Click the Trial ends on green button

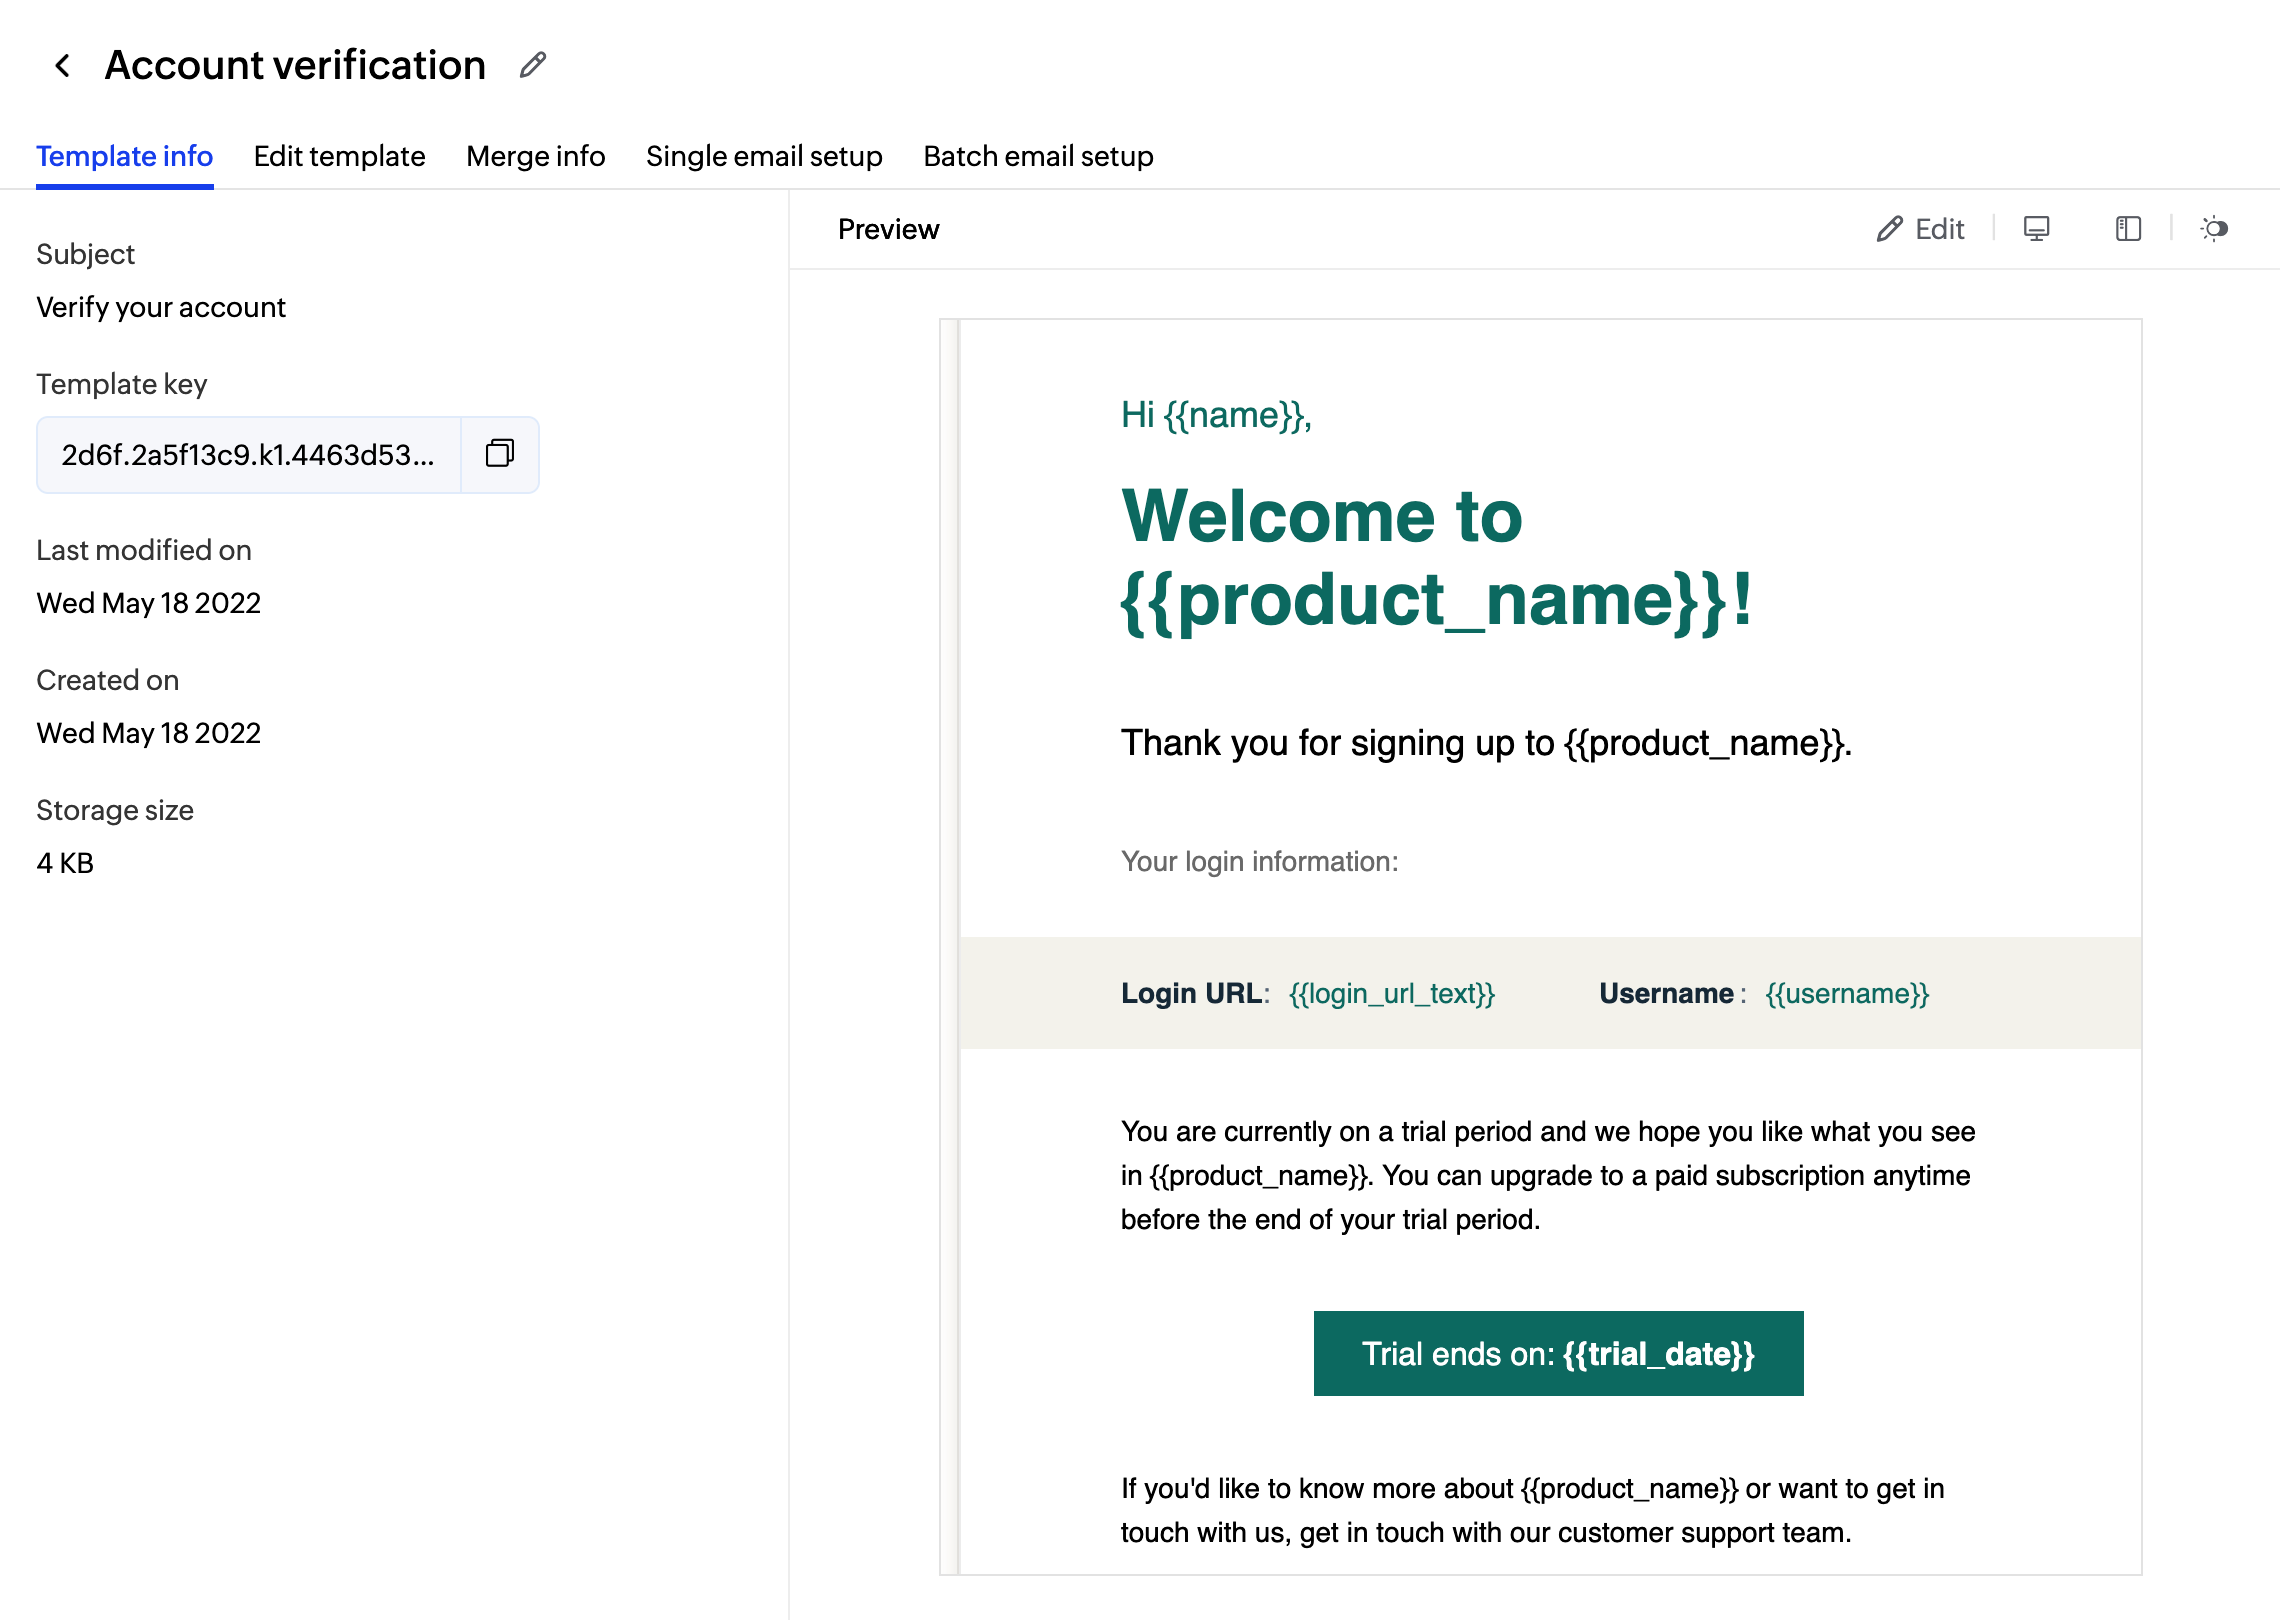[1558, 1353]
